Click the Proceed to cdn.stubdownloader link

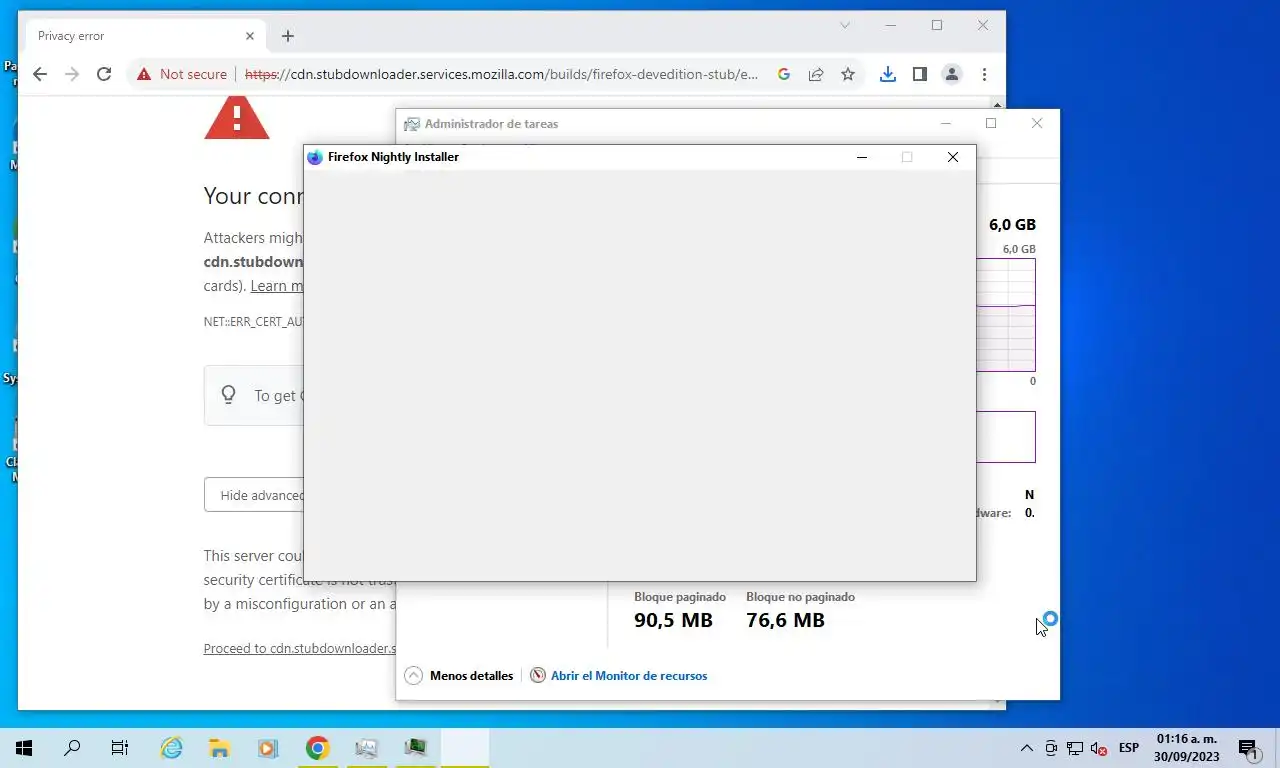coord(300,648)
